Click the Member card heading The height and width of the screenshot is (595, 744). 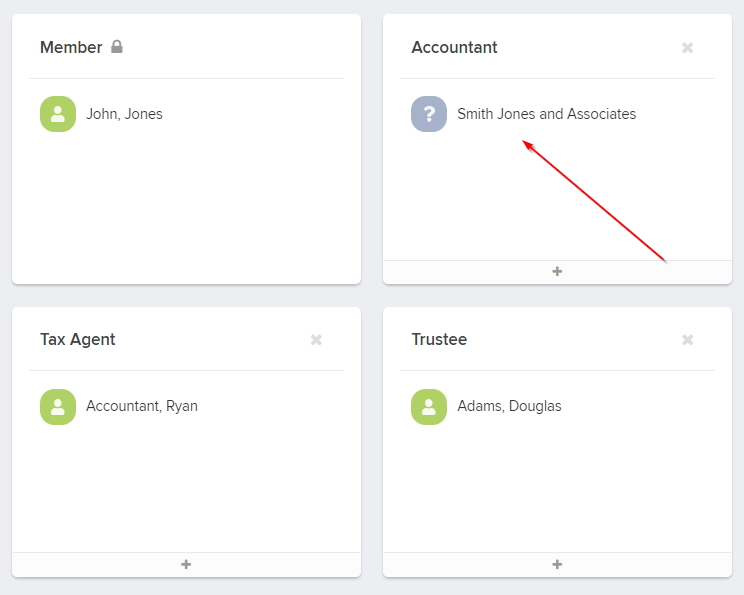pos(71,47)
